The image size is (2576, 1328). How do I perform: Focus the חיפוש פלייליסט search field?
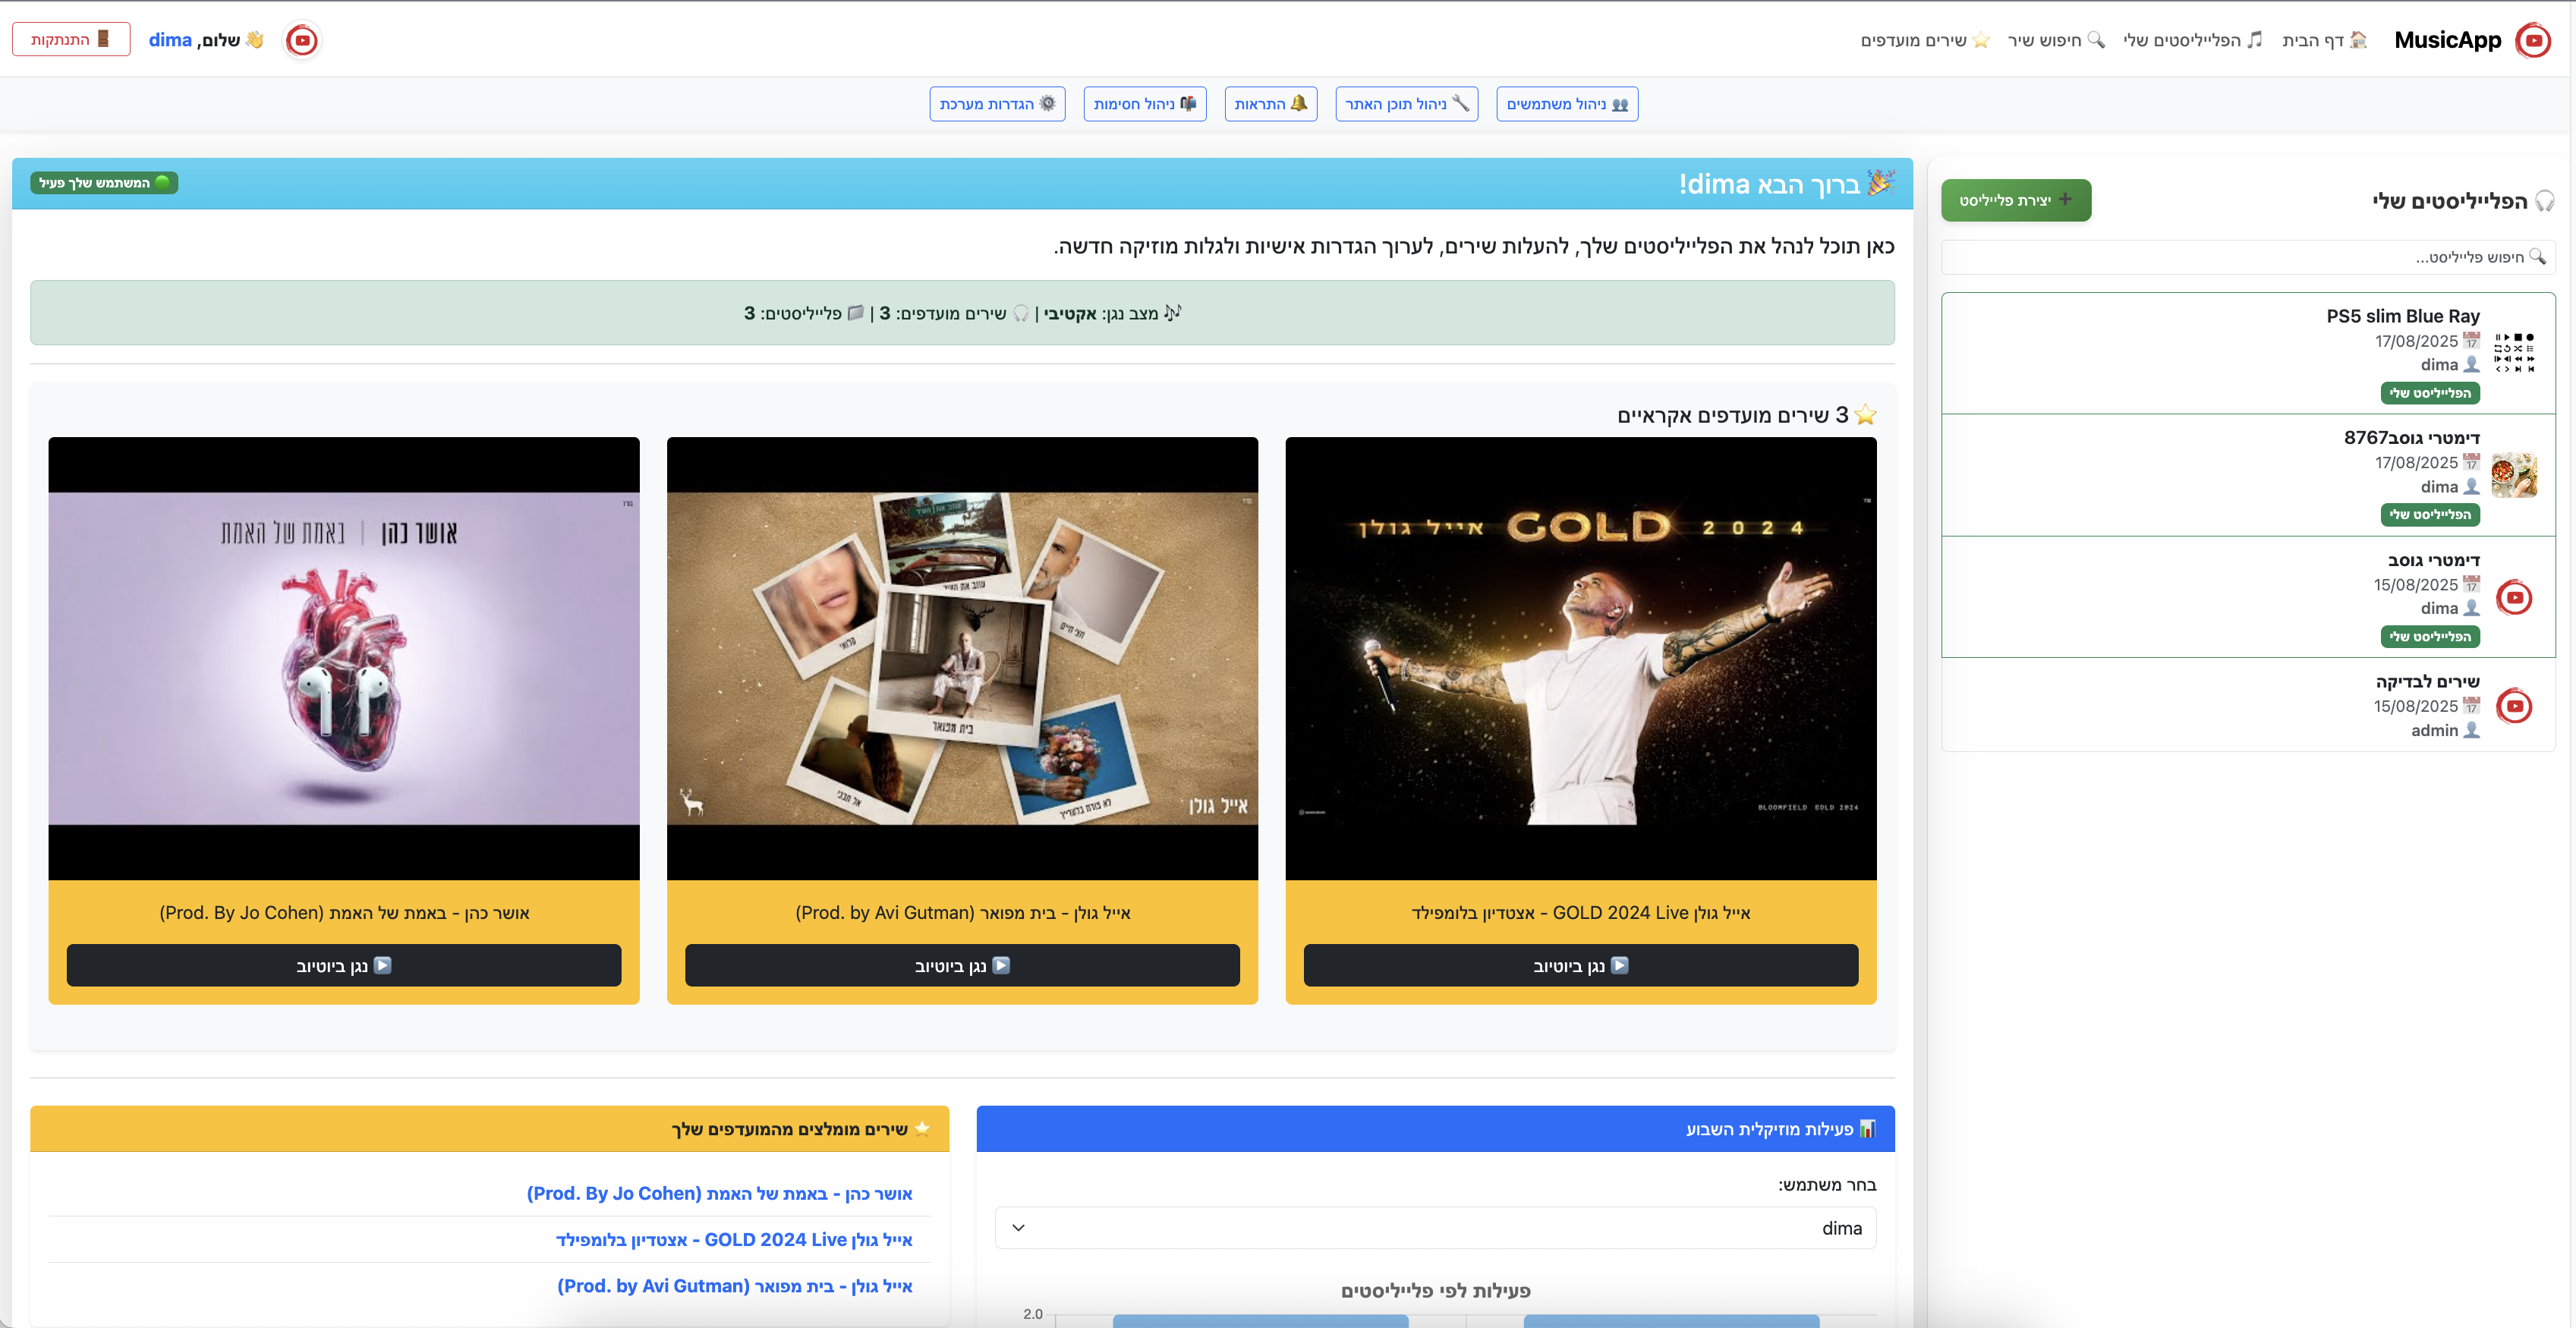click(2247, 257)
